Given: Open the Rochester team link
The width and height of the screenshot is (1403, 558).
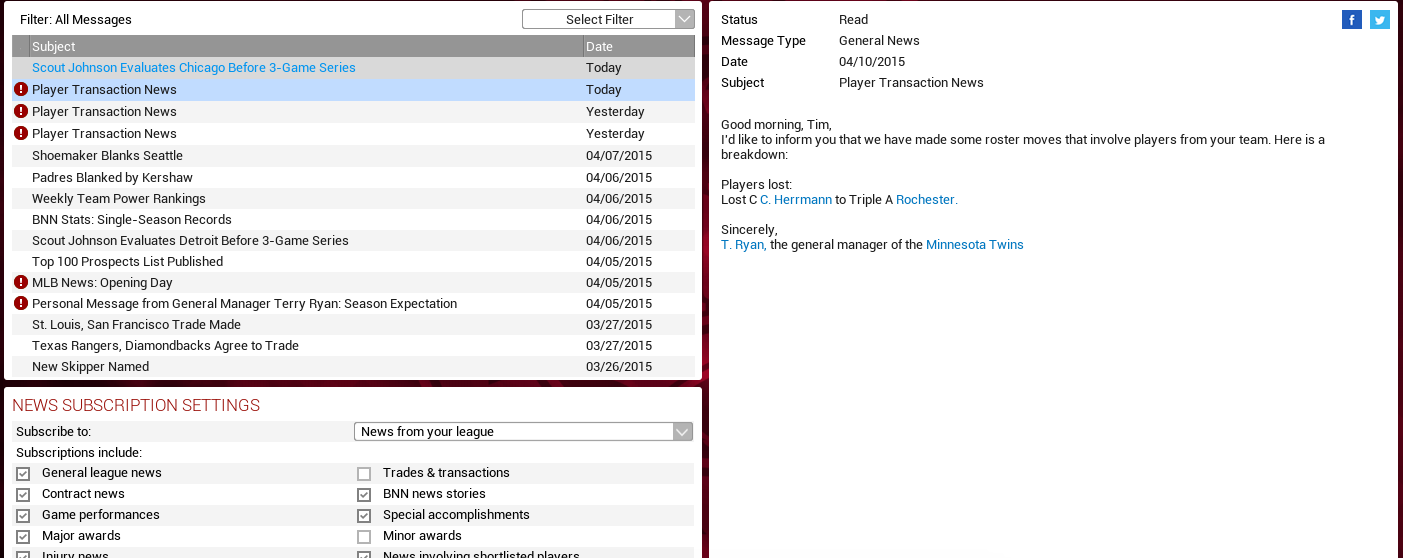Looking at the screenshot, I should 926,200.
